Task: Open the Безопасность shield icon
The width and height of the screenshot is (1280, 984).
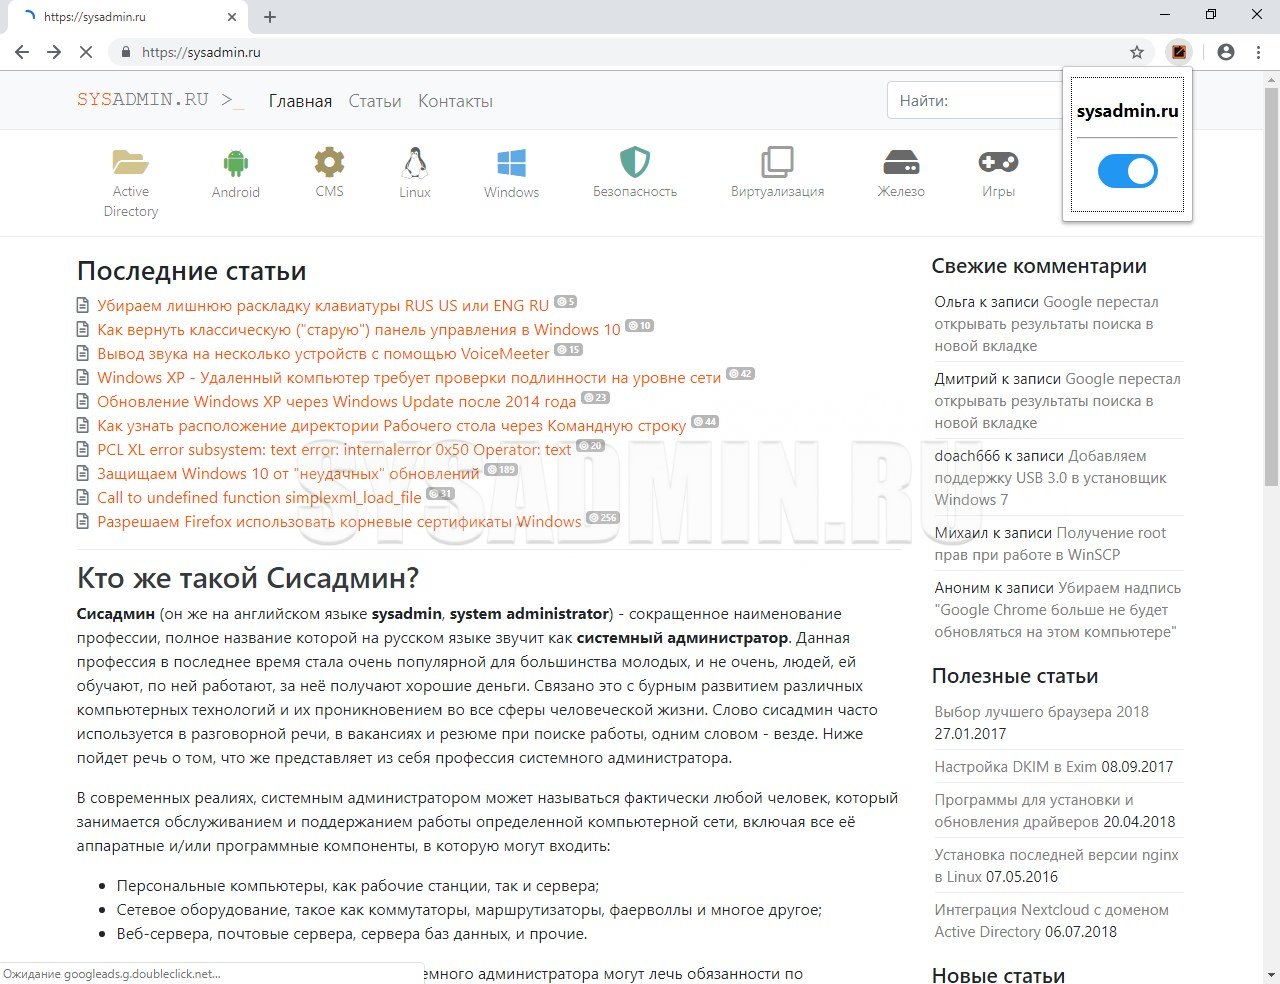Action: [x=634, y=162]
